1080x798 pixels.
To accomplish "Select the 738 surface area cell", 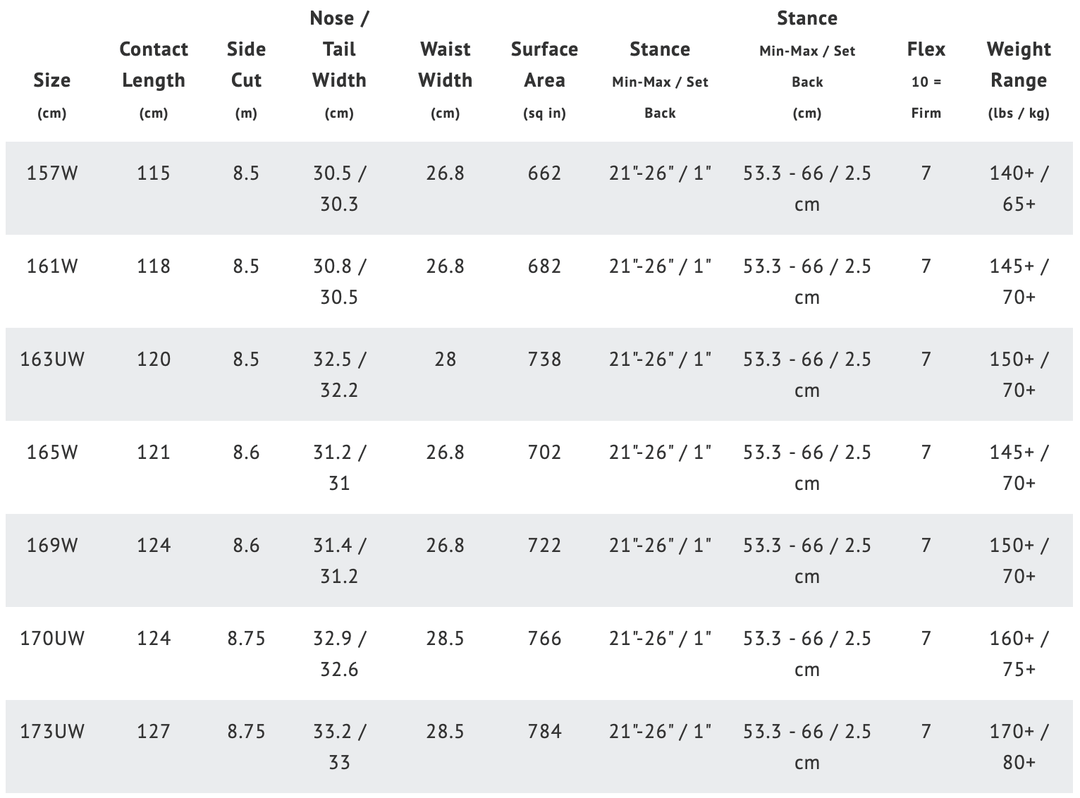I will coord(544,359).
